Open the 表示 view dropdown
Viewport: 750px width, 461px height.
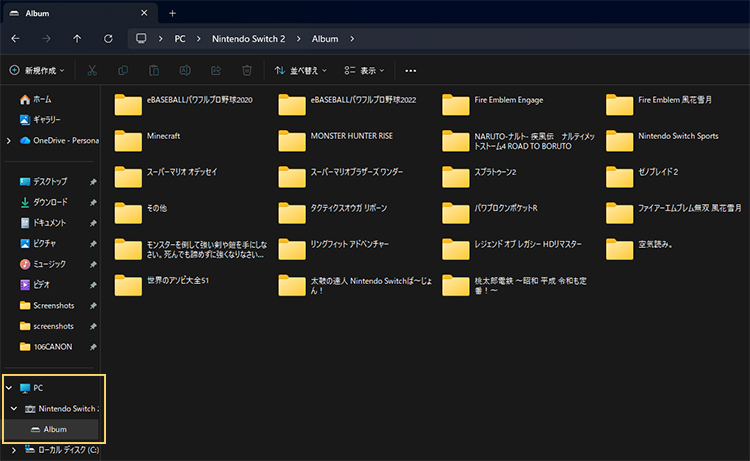click(365, 71)
